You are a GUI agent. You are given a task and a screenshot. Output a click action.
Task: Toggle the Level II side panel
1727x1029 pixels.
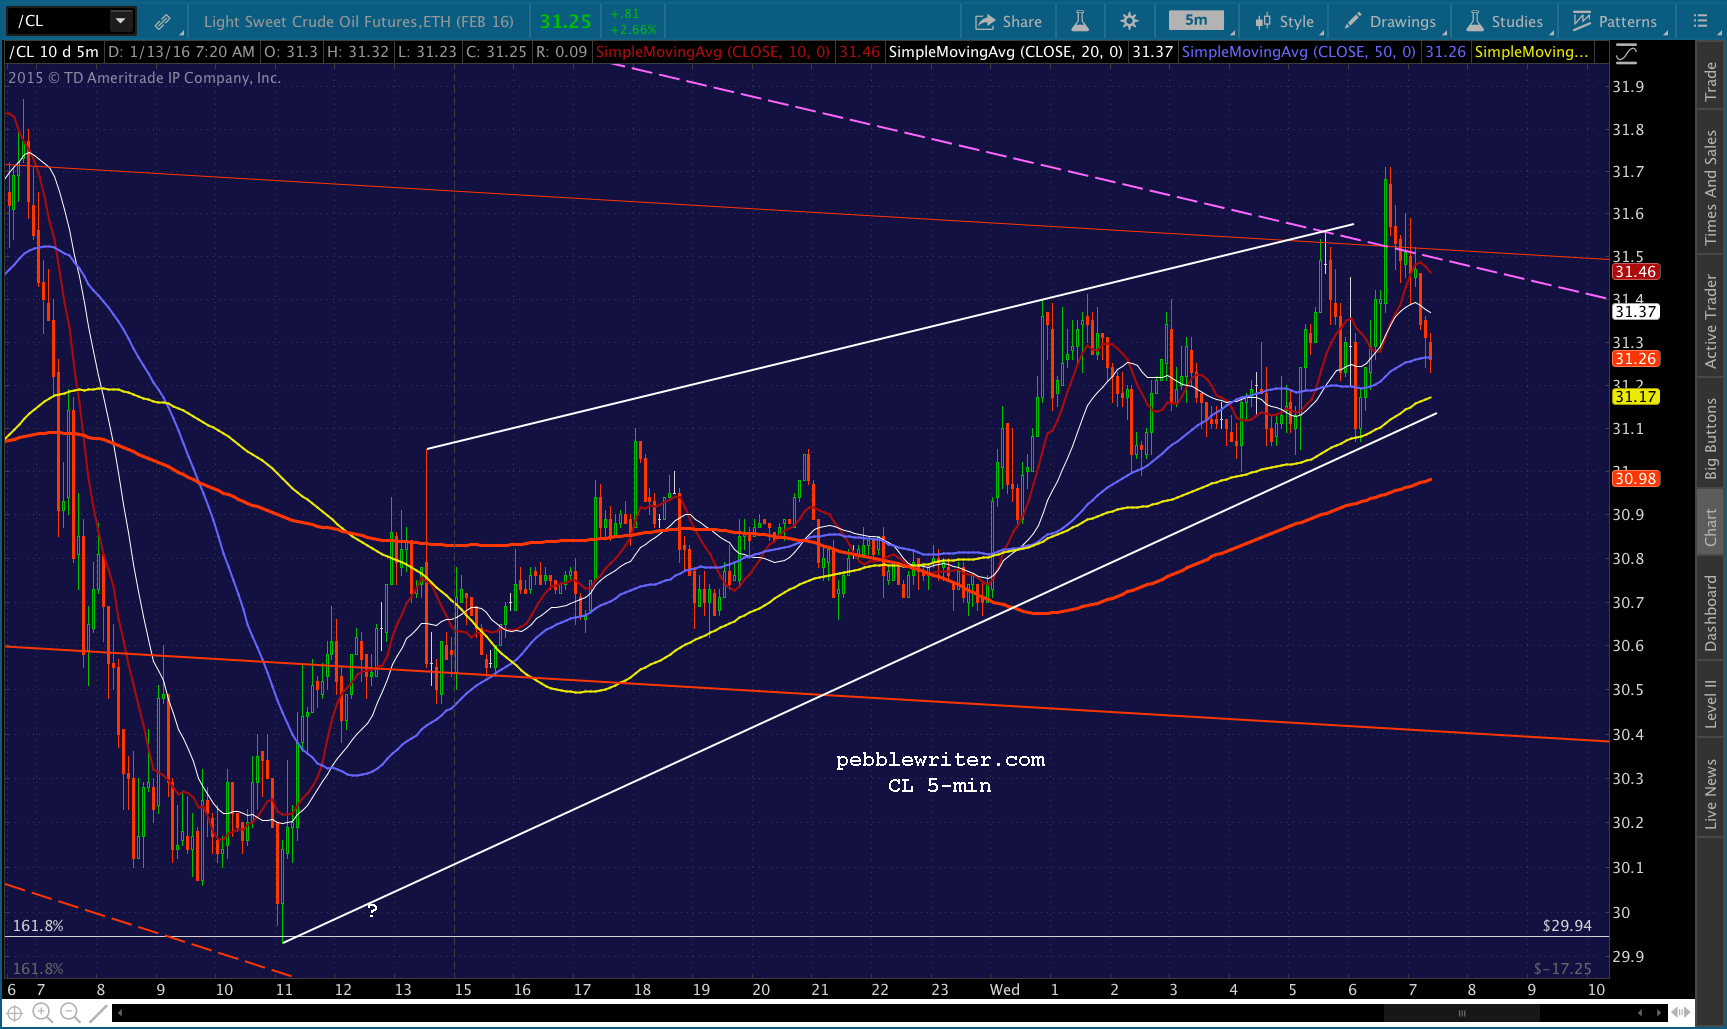[x=1711, y=703]
